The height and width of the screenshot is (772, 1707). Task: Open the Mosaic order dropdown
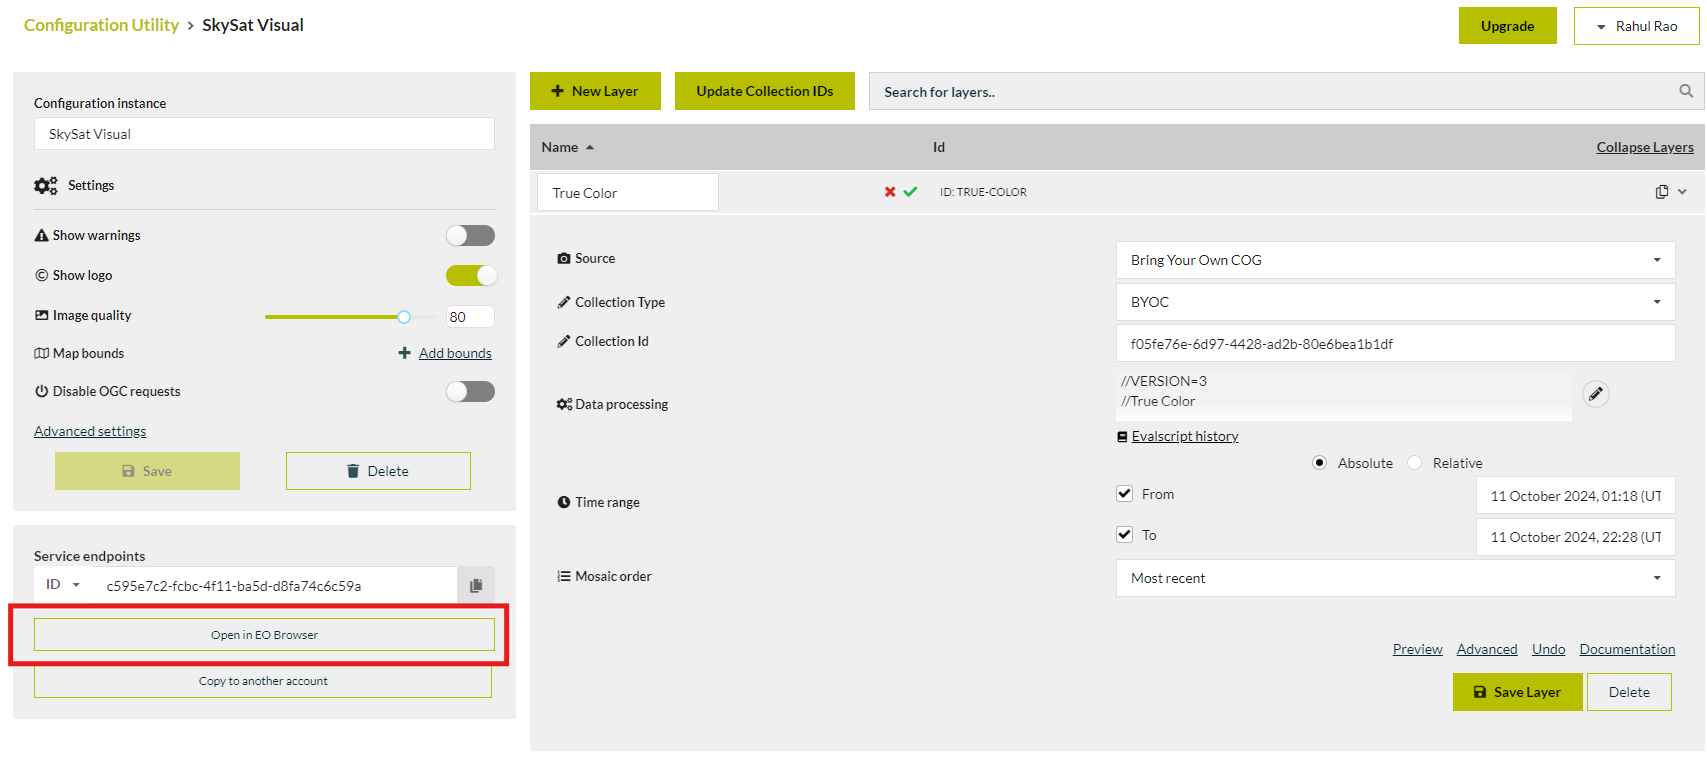[1395, 578]
